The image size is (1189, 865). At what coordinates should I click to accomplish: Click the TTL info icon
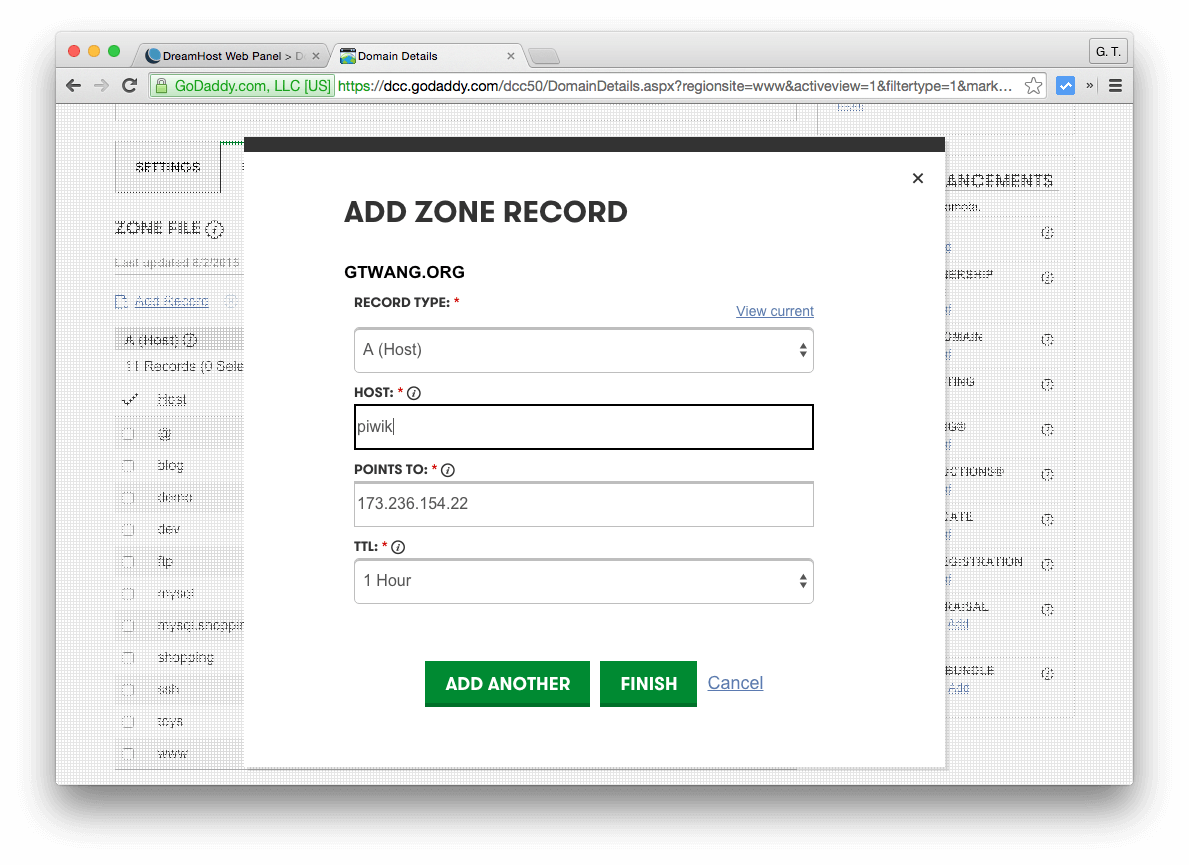398,547
